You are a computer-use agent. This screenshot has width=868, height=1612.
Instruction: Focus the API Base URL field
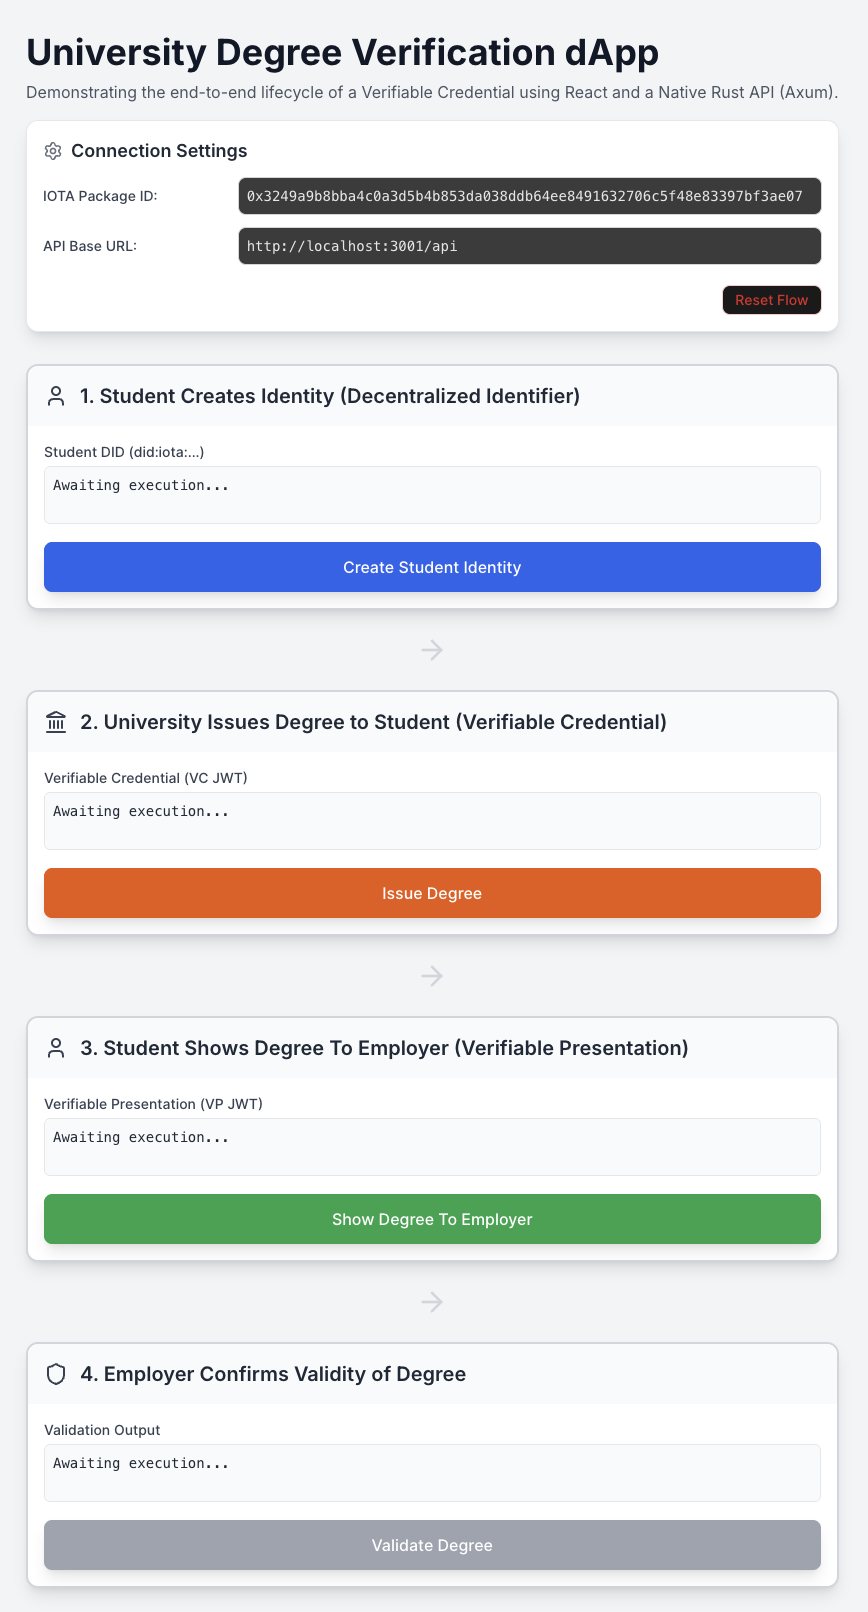click(529, 246)
